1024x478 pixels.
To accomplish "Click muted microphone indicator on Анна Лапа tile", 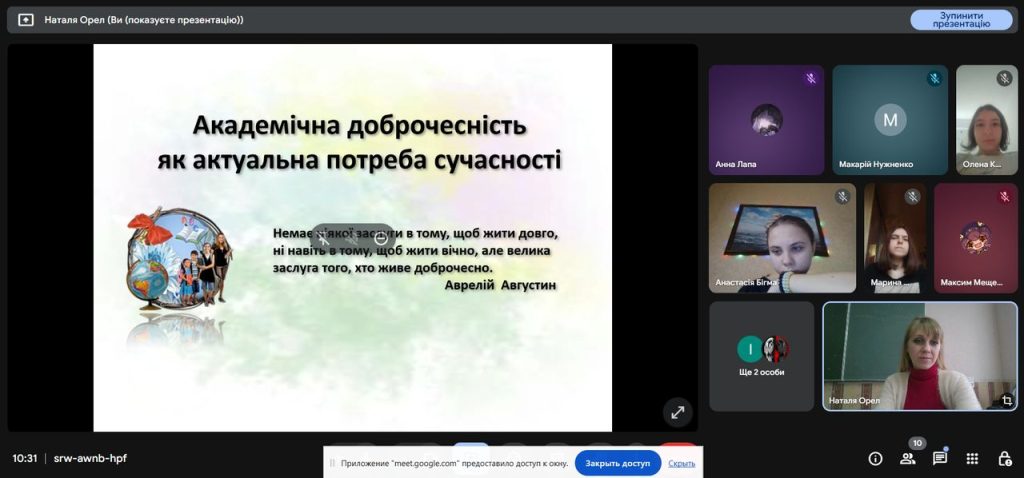I will click(x=811, y=78).
